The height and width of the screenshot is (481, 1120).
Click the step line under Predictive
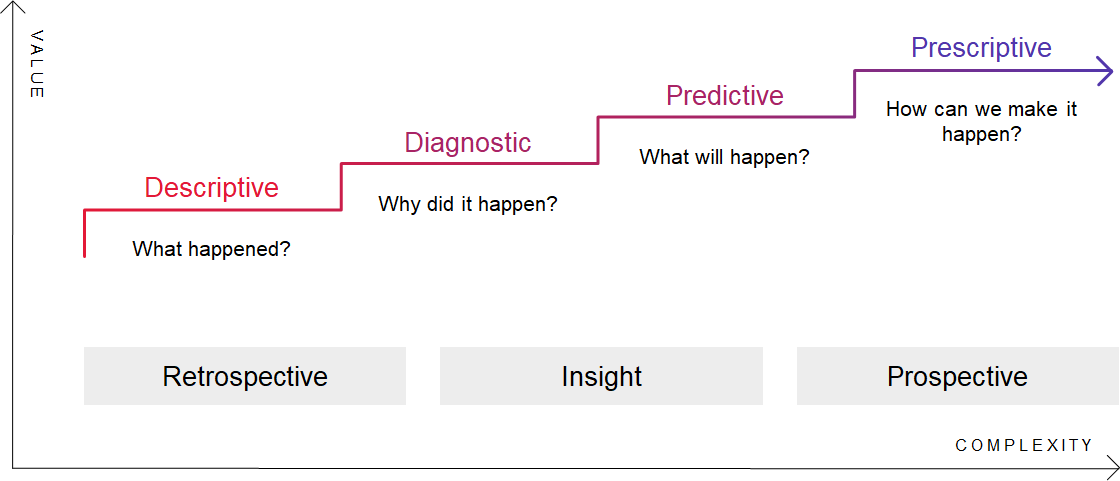point(725,118)
